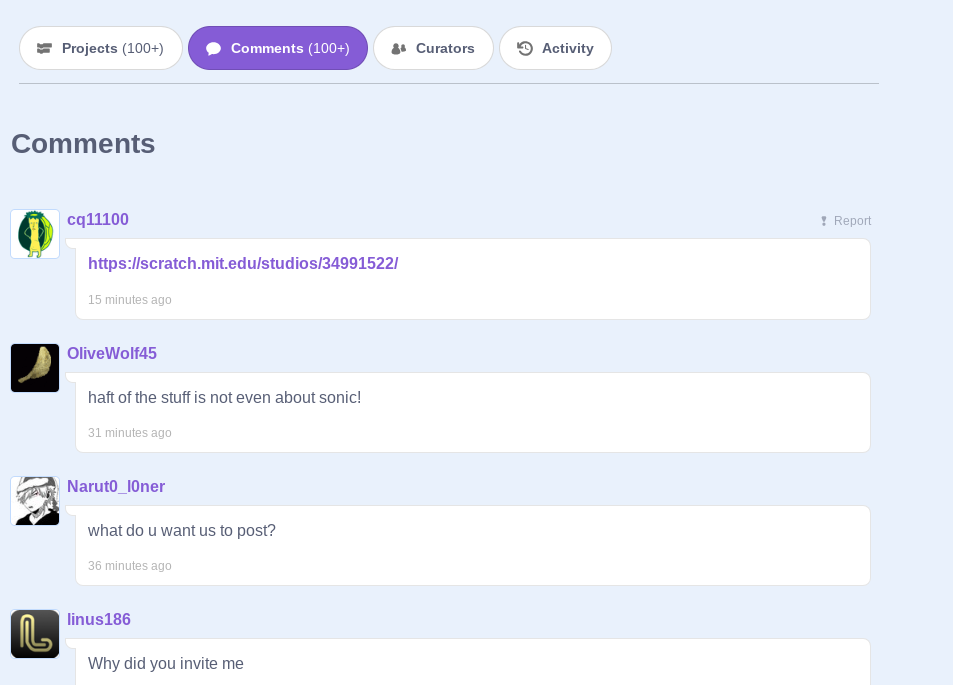Image resolution: width=953 pixels, height=685 pixels.
Task: Click the Activity tab clock icon
Action: pos(525,48)
